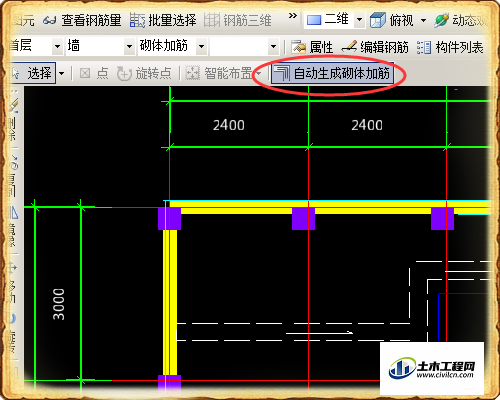Select the middle purple column on top wall
This screenshot has width=500, height=400.
click(x=303, y=219)
